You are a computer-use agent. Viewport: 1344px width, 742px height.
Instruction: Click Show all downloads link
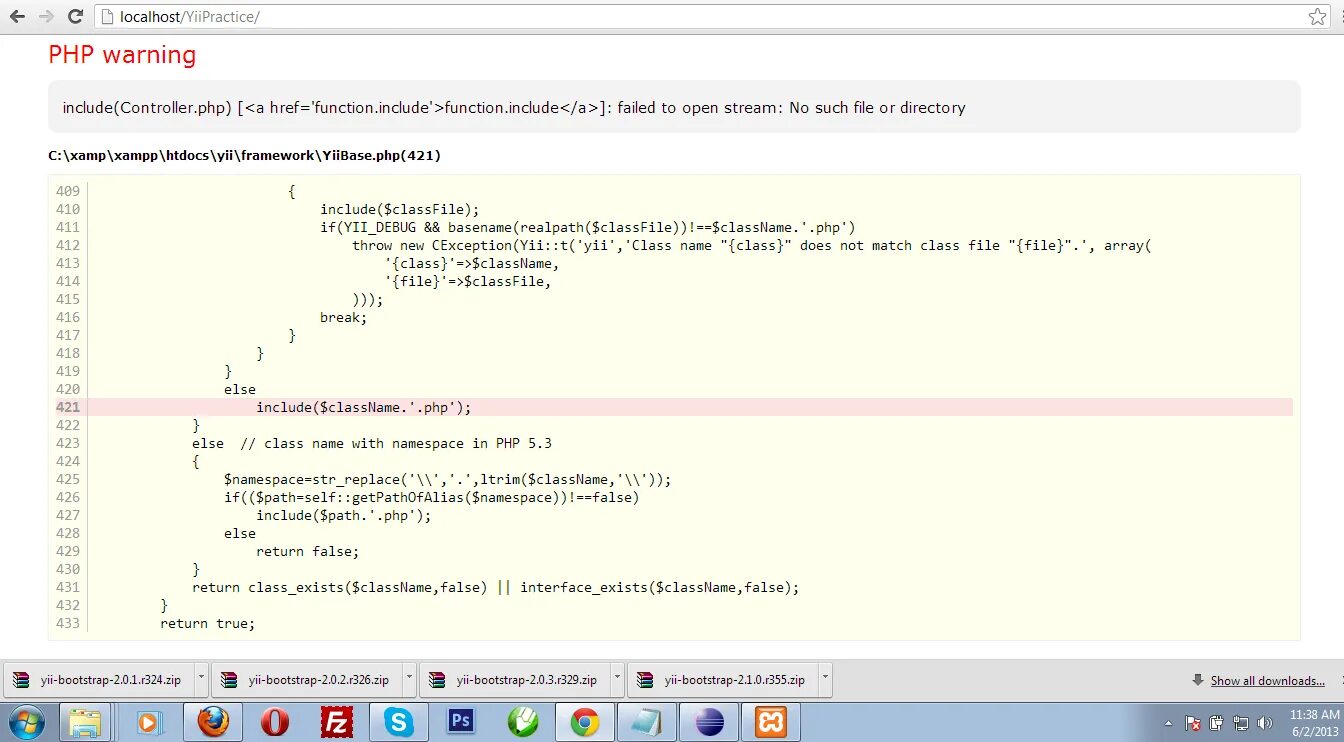click(x=1267, y=680)
